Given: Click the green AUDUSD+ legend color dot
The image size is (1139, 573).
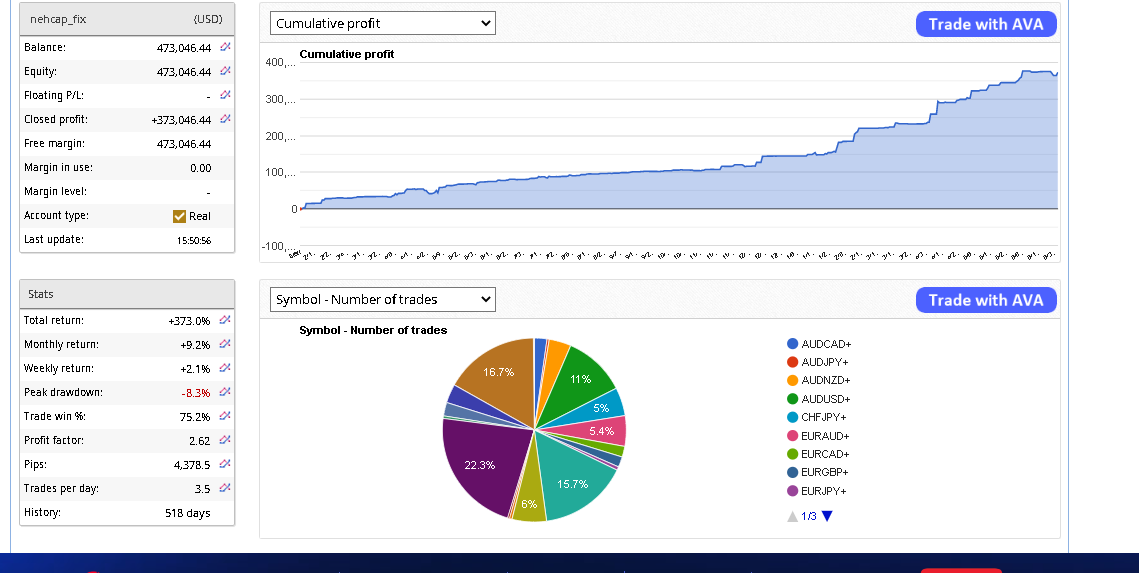Looking at the screenshot, I should coord(793,399).
